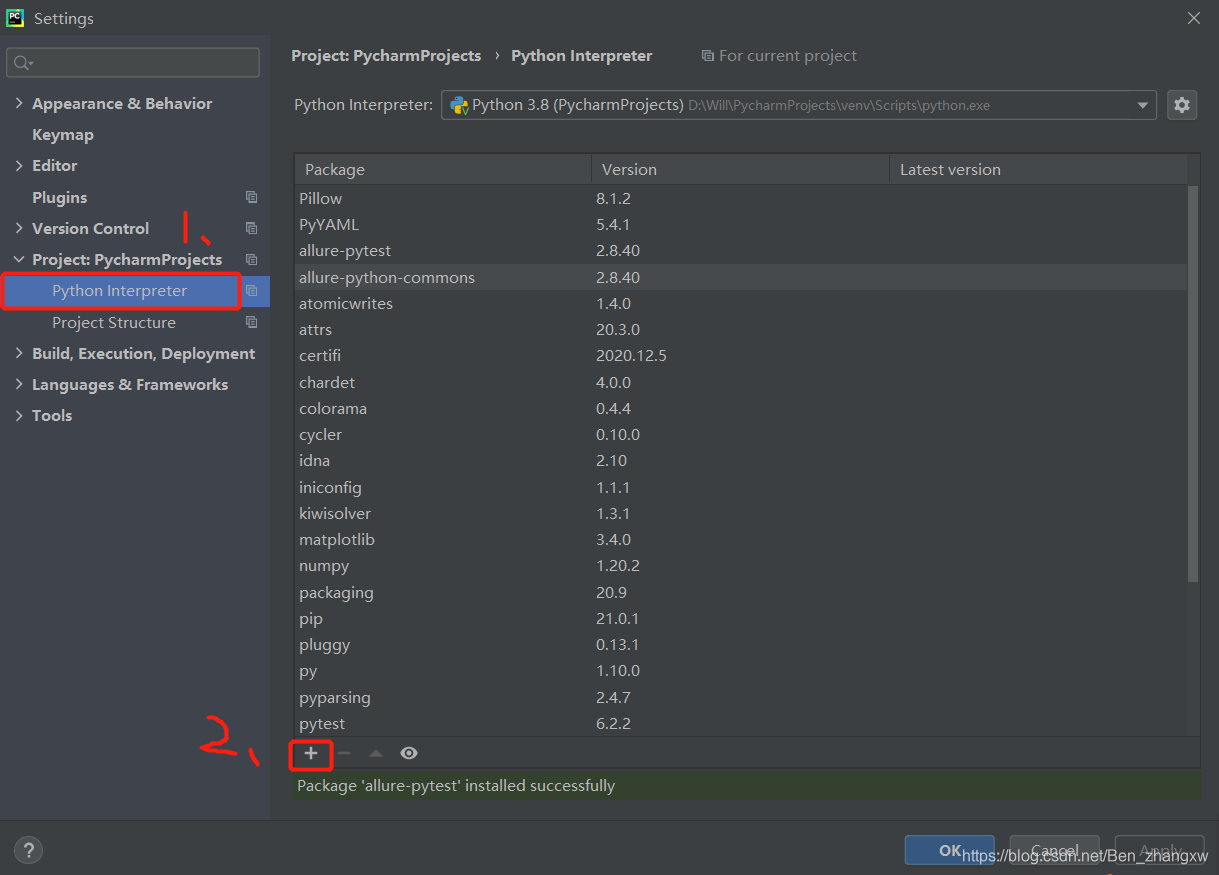Select the cycler package row

741,434
